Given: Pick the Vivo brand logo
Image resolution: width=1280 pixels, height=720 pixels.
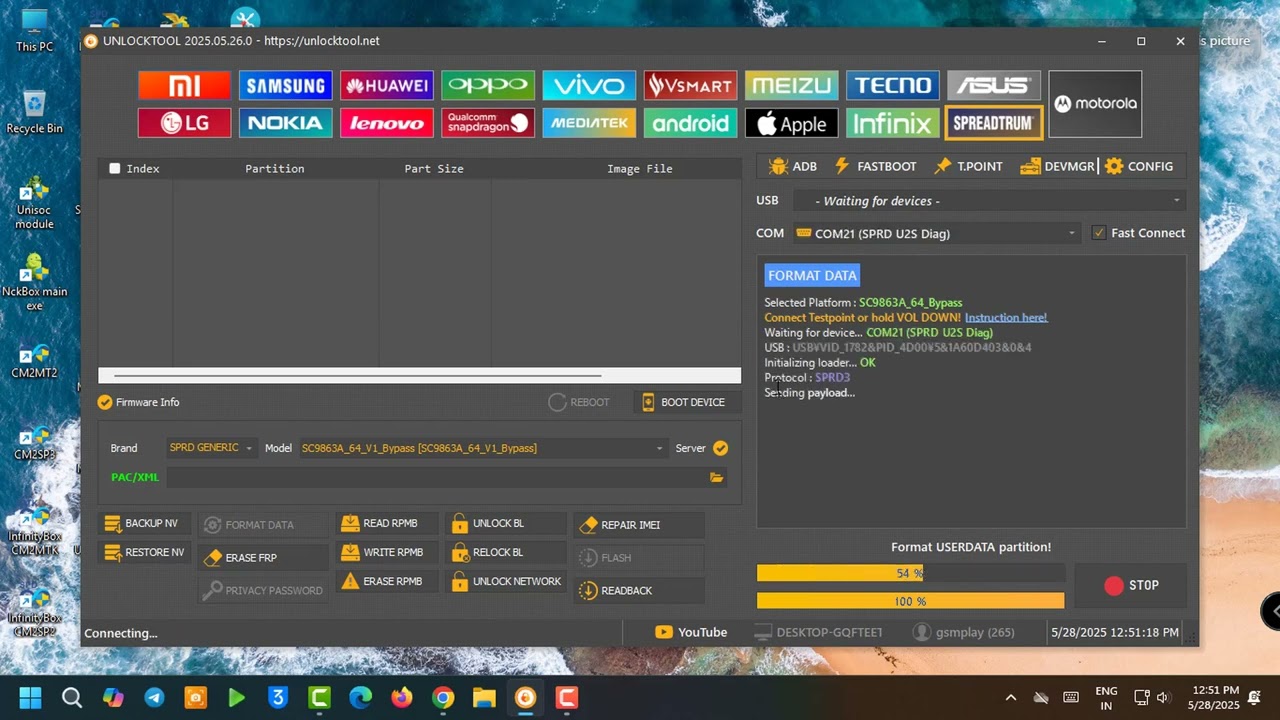Looking at the screenshot, I should click(x=589, y=85).
